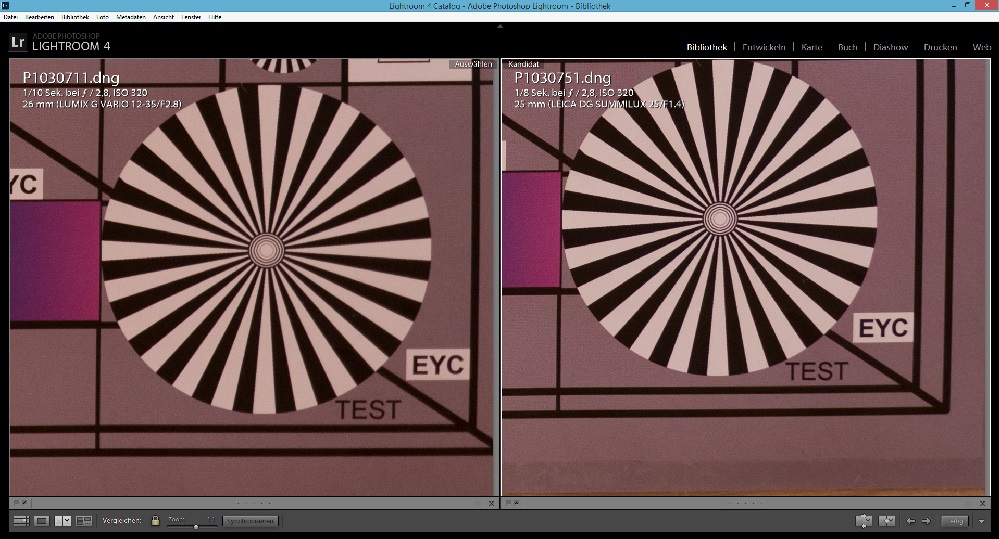Open the Hilfe menu
Screen dimensions: 999x539
[x=215, y=17]
